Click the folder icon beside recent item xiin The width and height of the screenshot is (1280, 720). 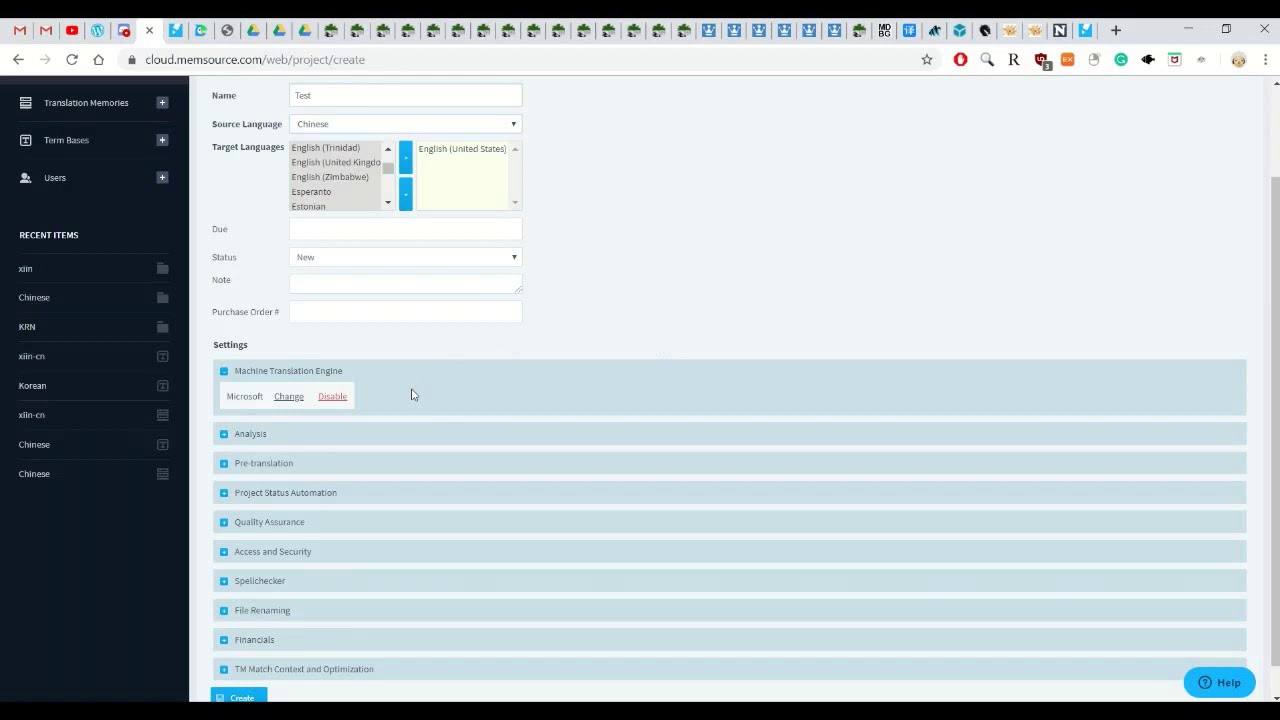point(163,269)
